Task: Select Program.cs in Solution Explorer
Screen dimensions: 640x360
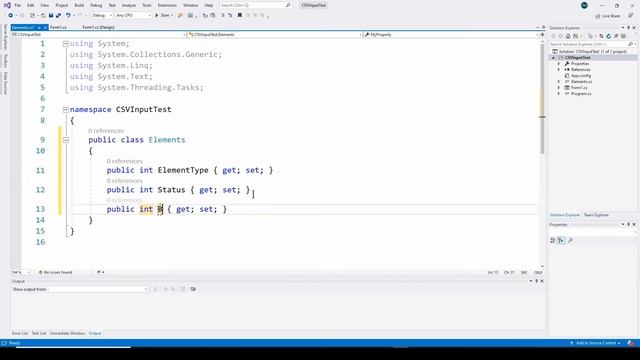Action: (x=581, y=94)
